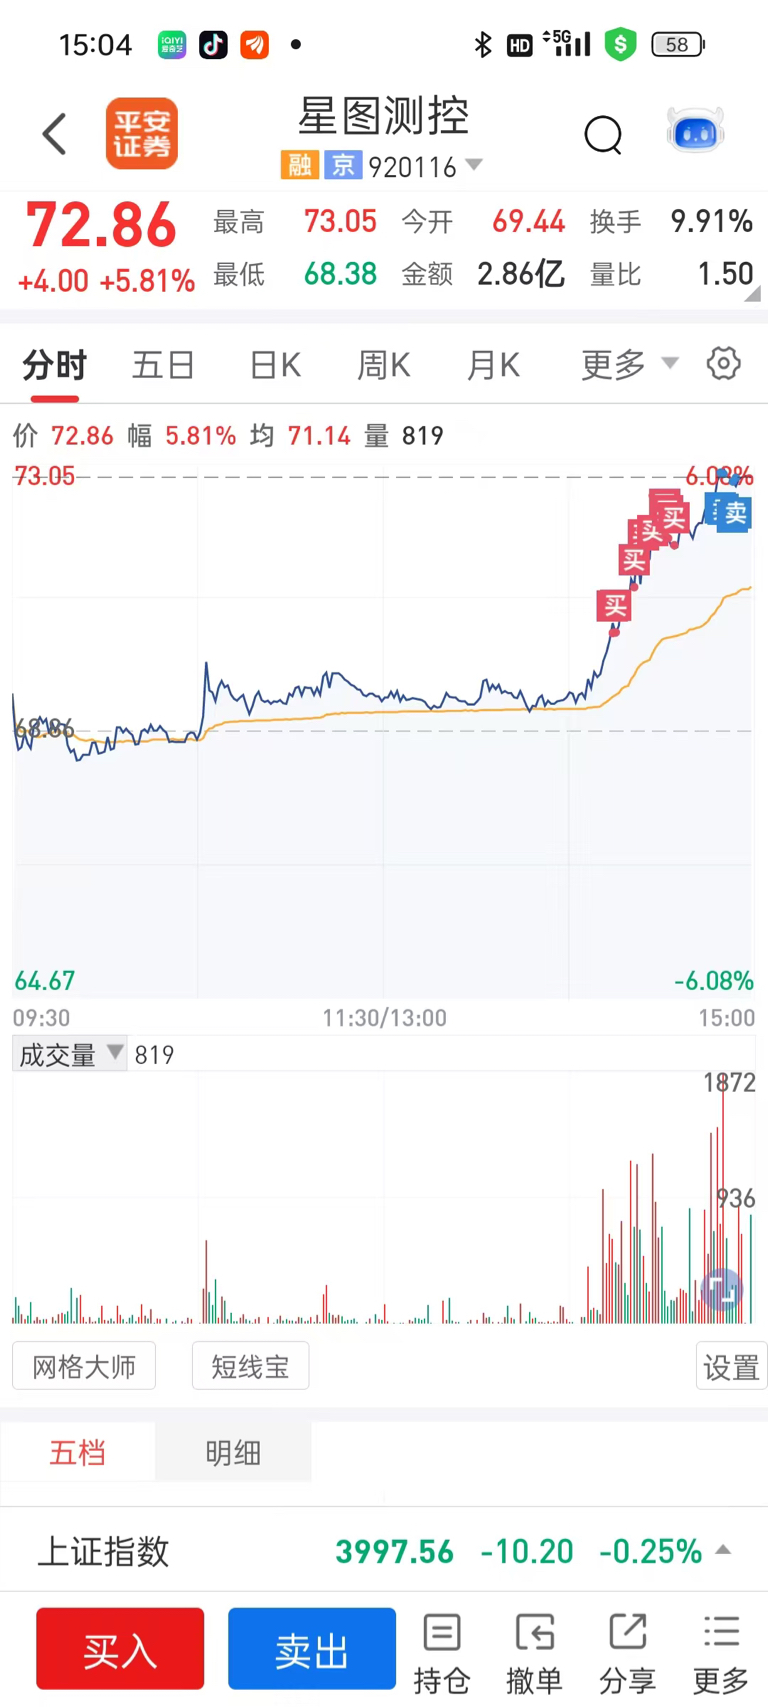Screen dimensions: 768x1707
Task: Expand the 上证指数 index bar arrow
Action: (723, 1550)
